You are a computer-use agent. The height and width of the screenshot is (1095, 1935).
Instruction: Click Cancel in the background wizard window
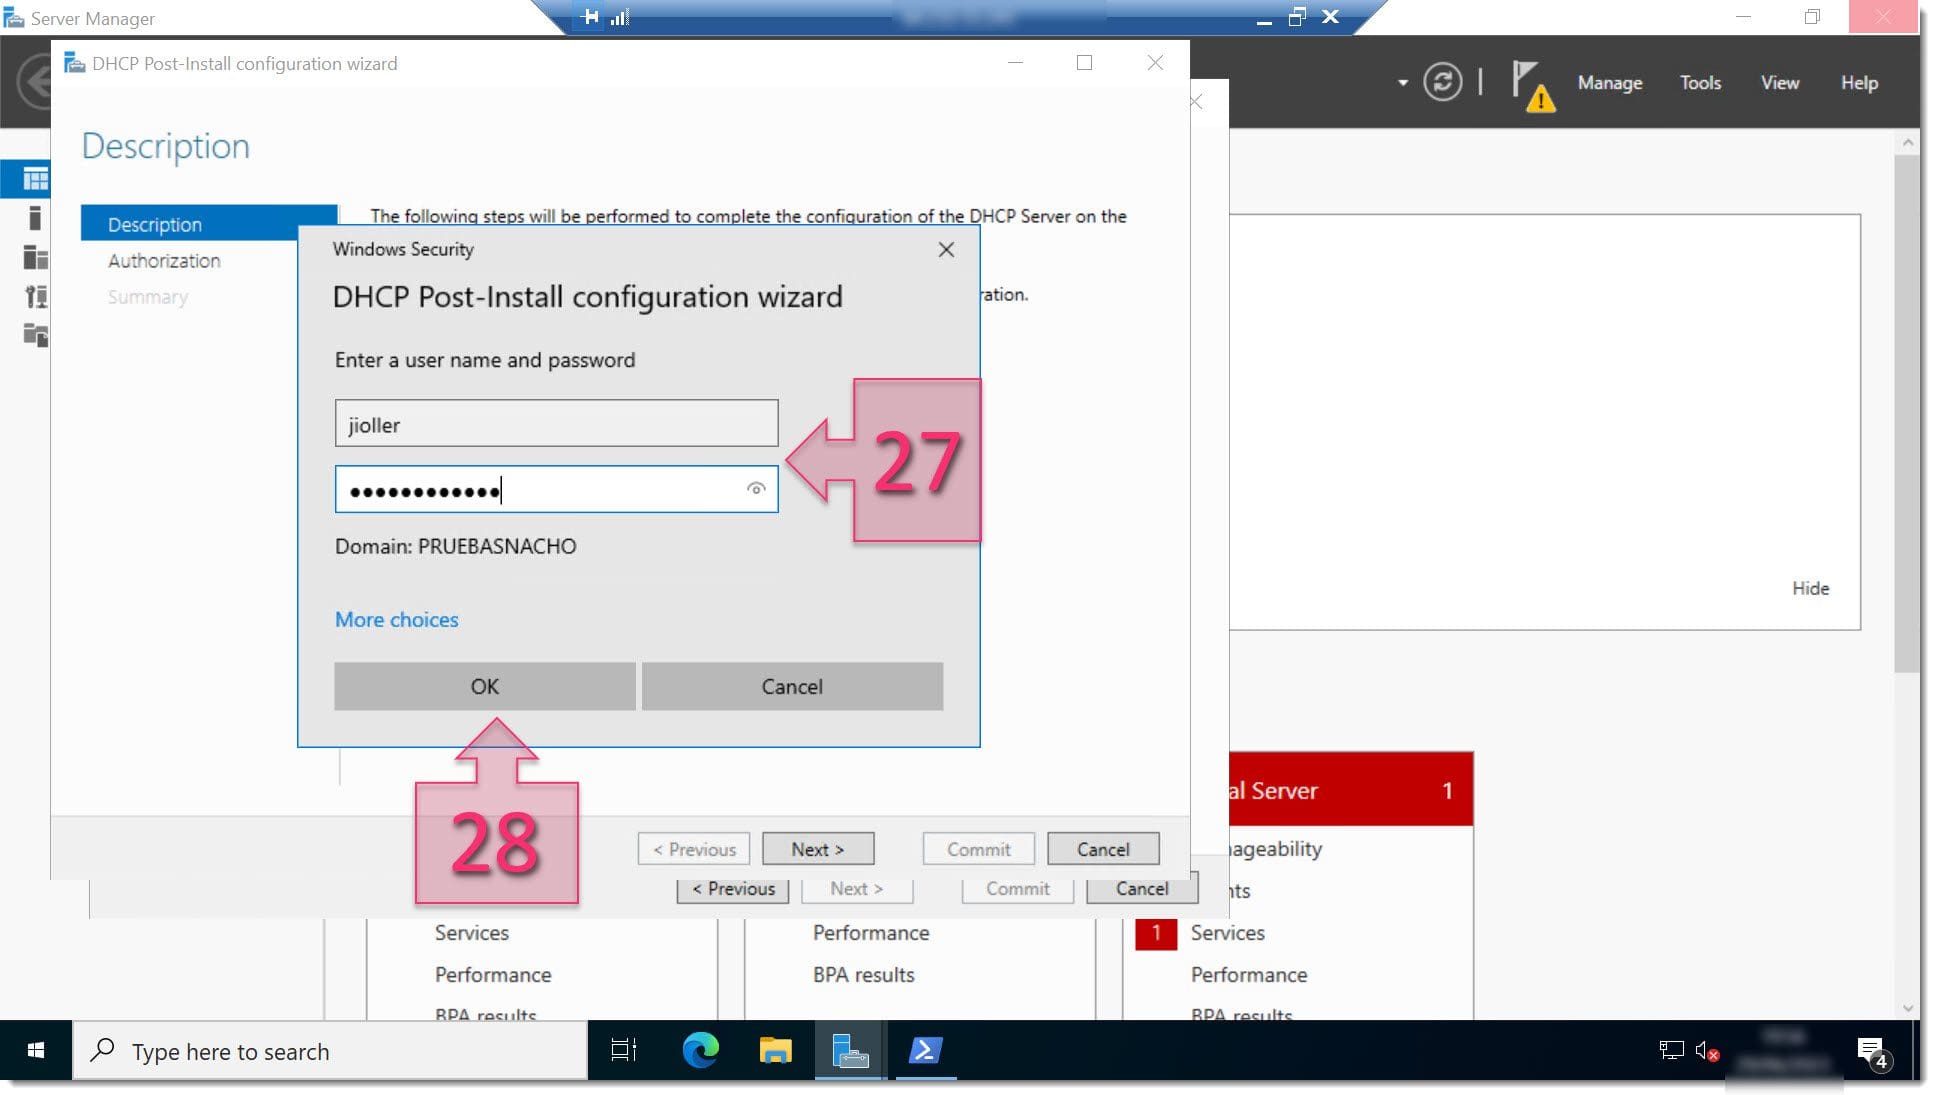[x=1142, y=889]
